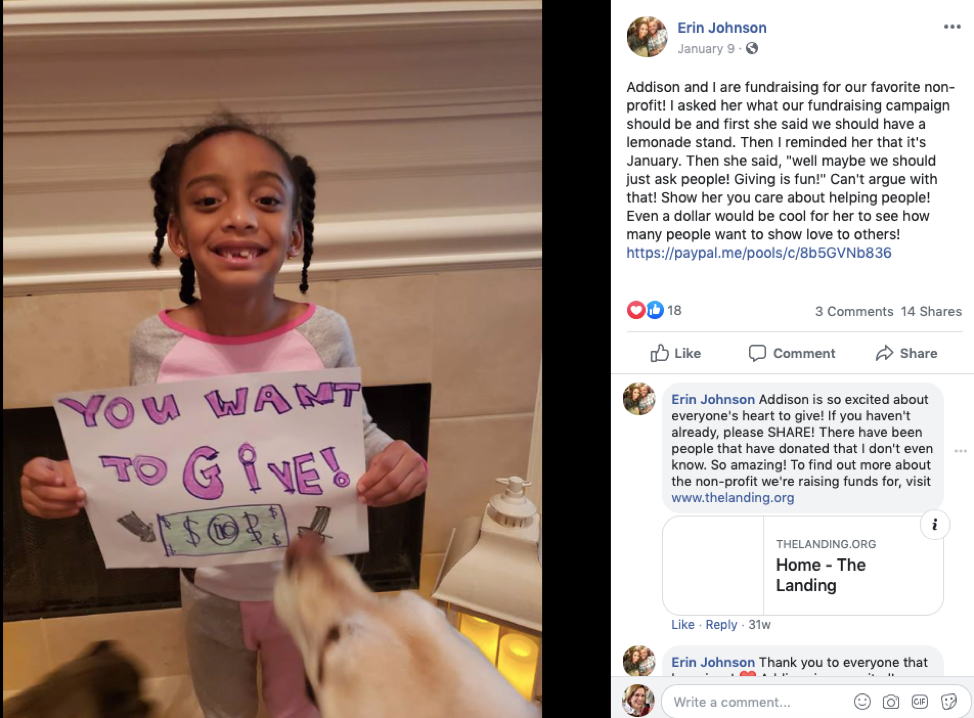View the 3 Comments link
Screen dimensions: 974x718
pyautogui.click(x=853, y=311)
